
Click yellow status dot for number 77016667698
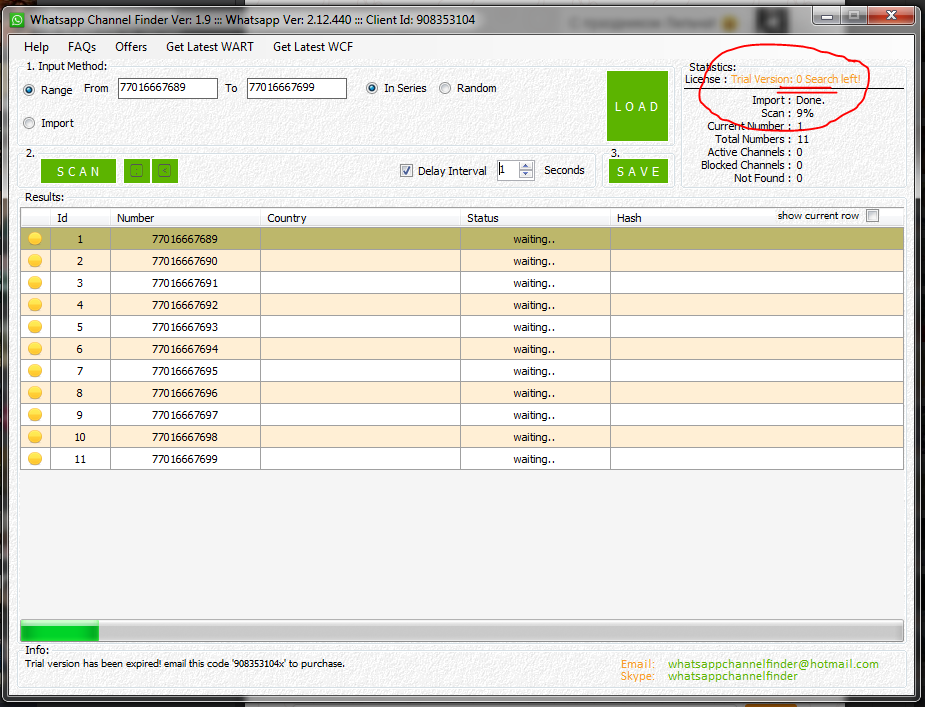tap(35, 437)
